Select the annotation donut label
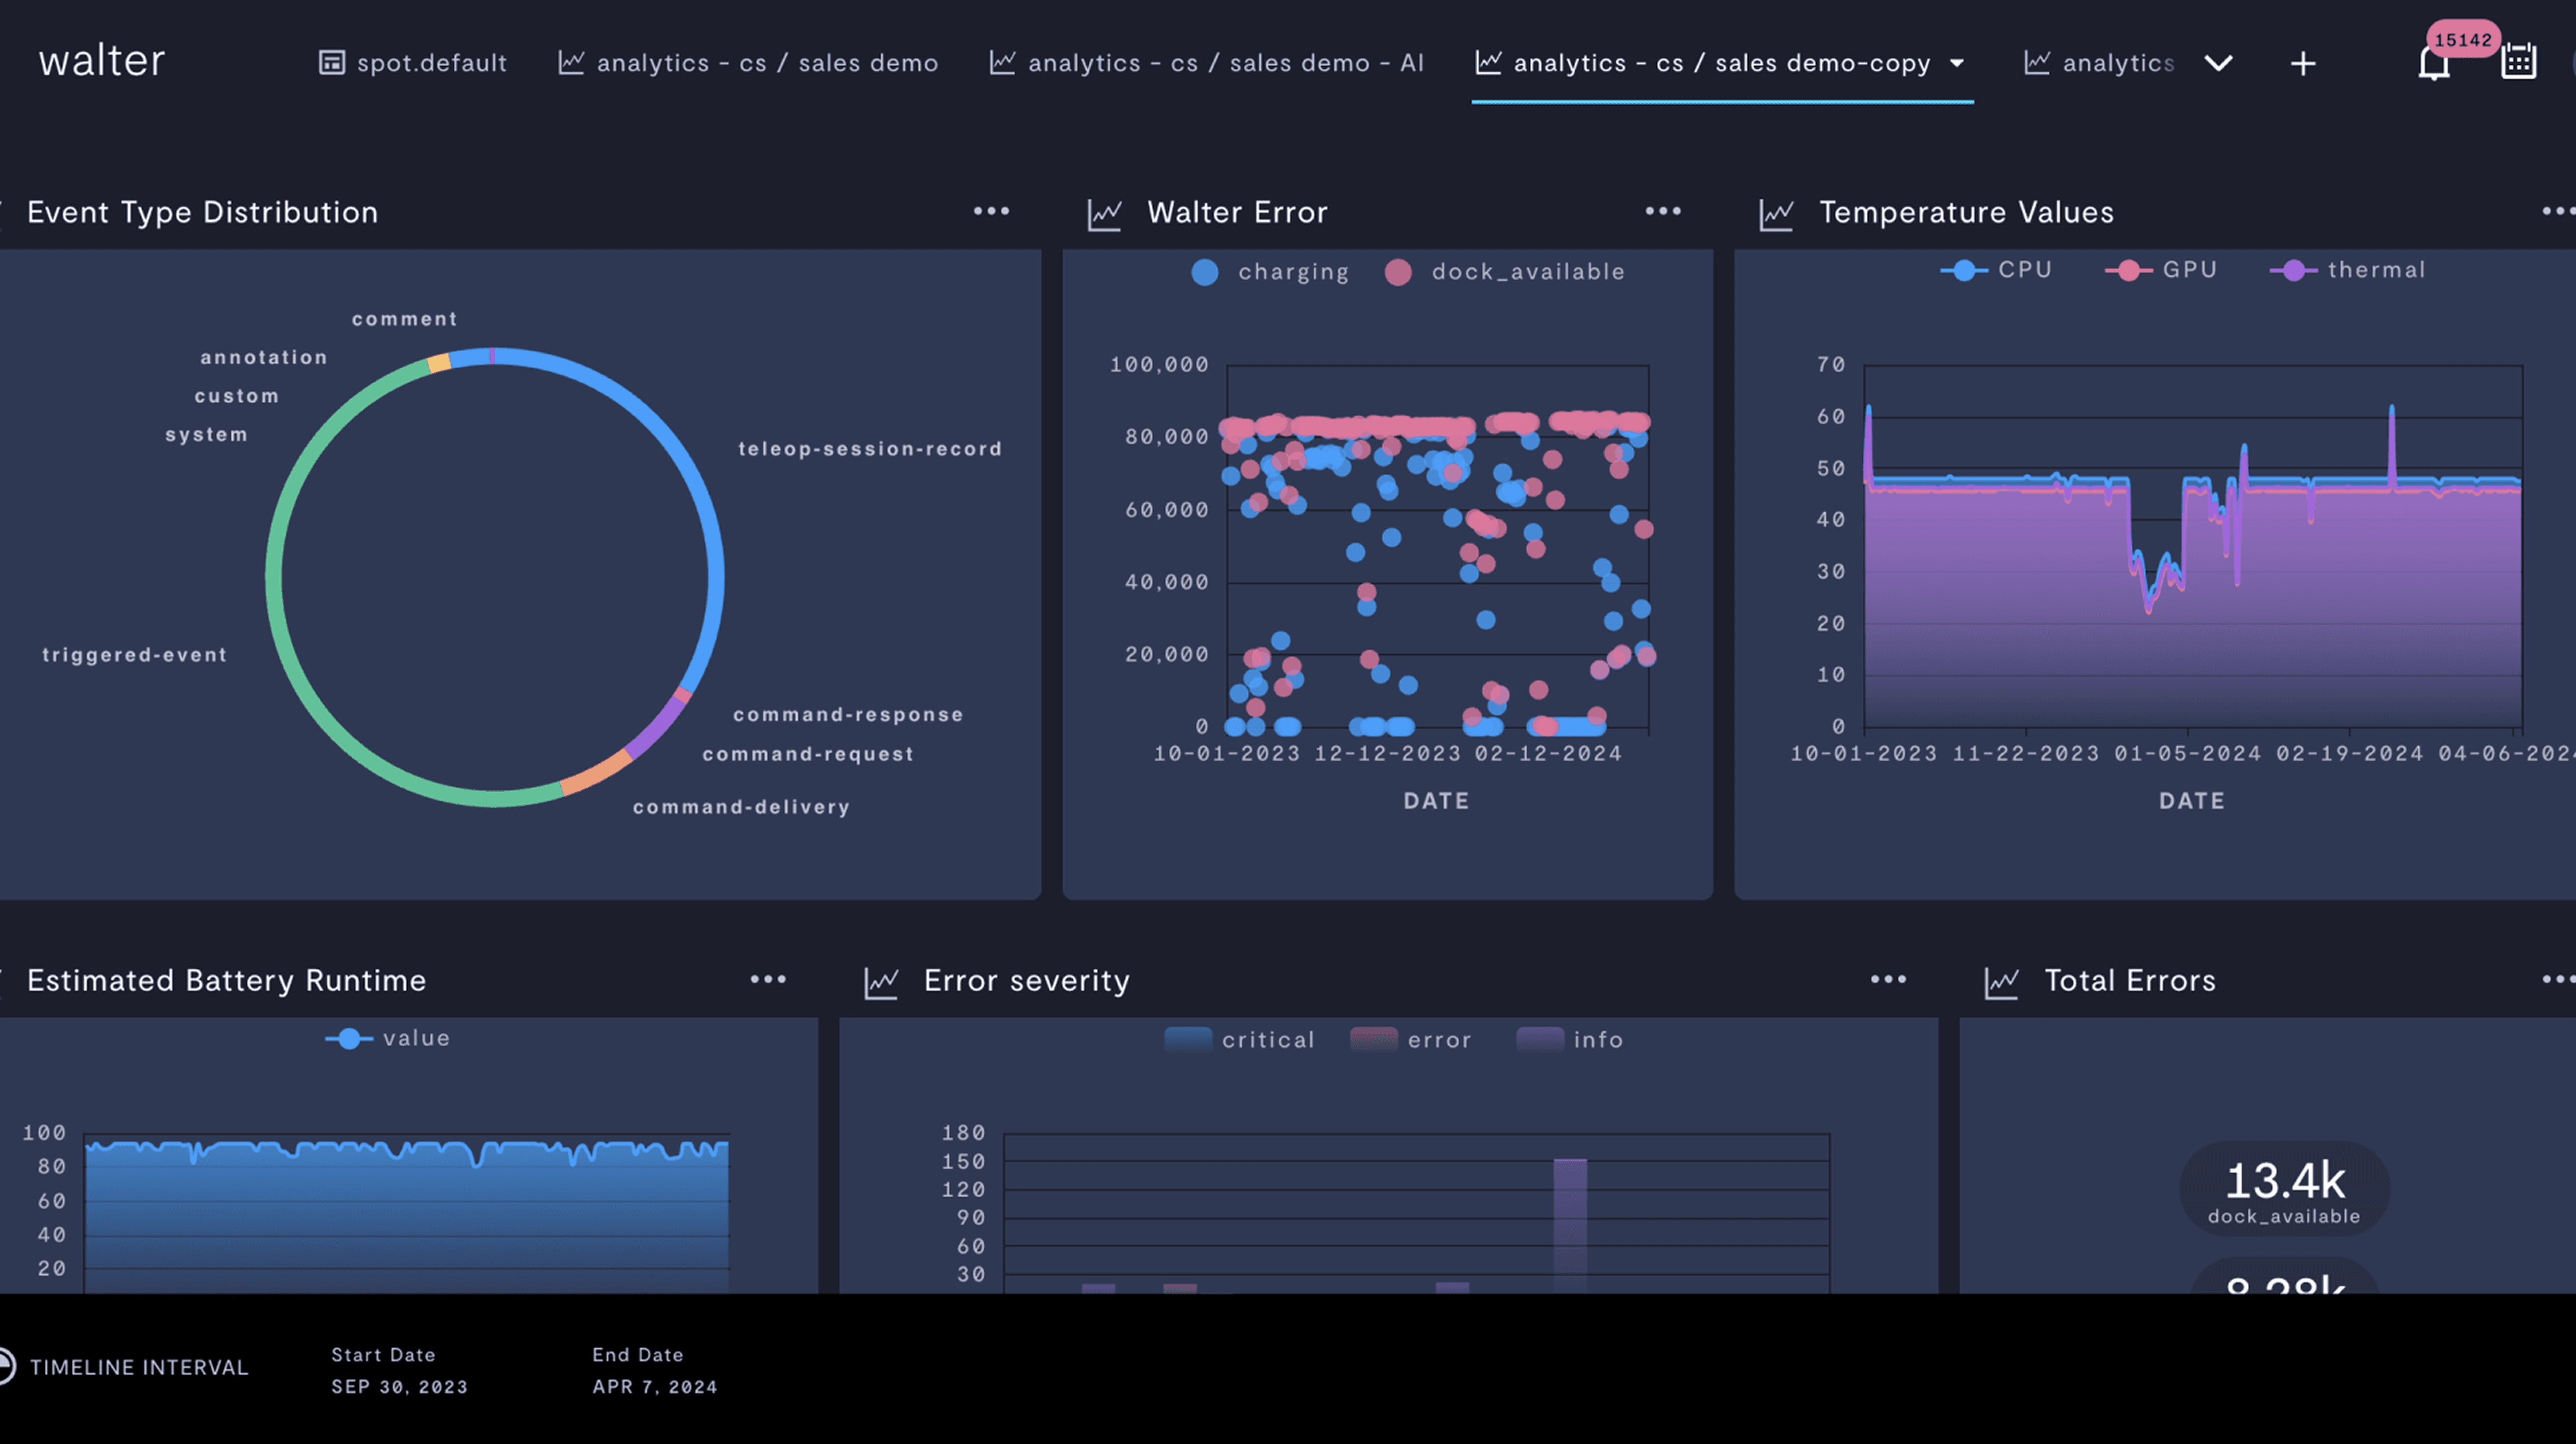Viewport: 2576px width, 1444px height. (264, 357)
